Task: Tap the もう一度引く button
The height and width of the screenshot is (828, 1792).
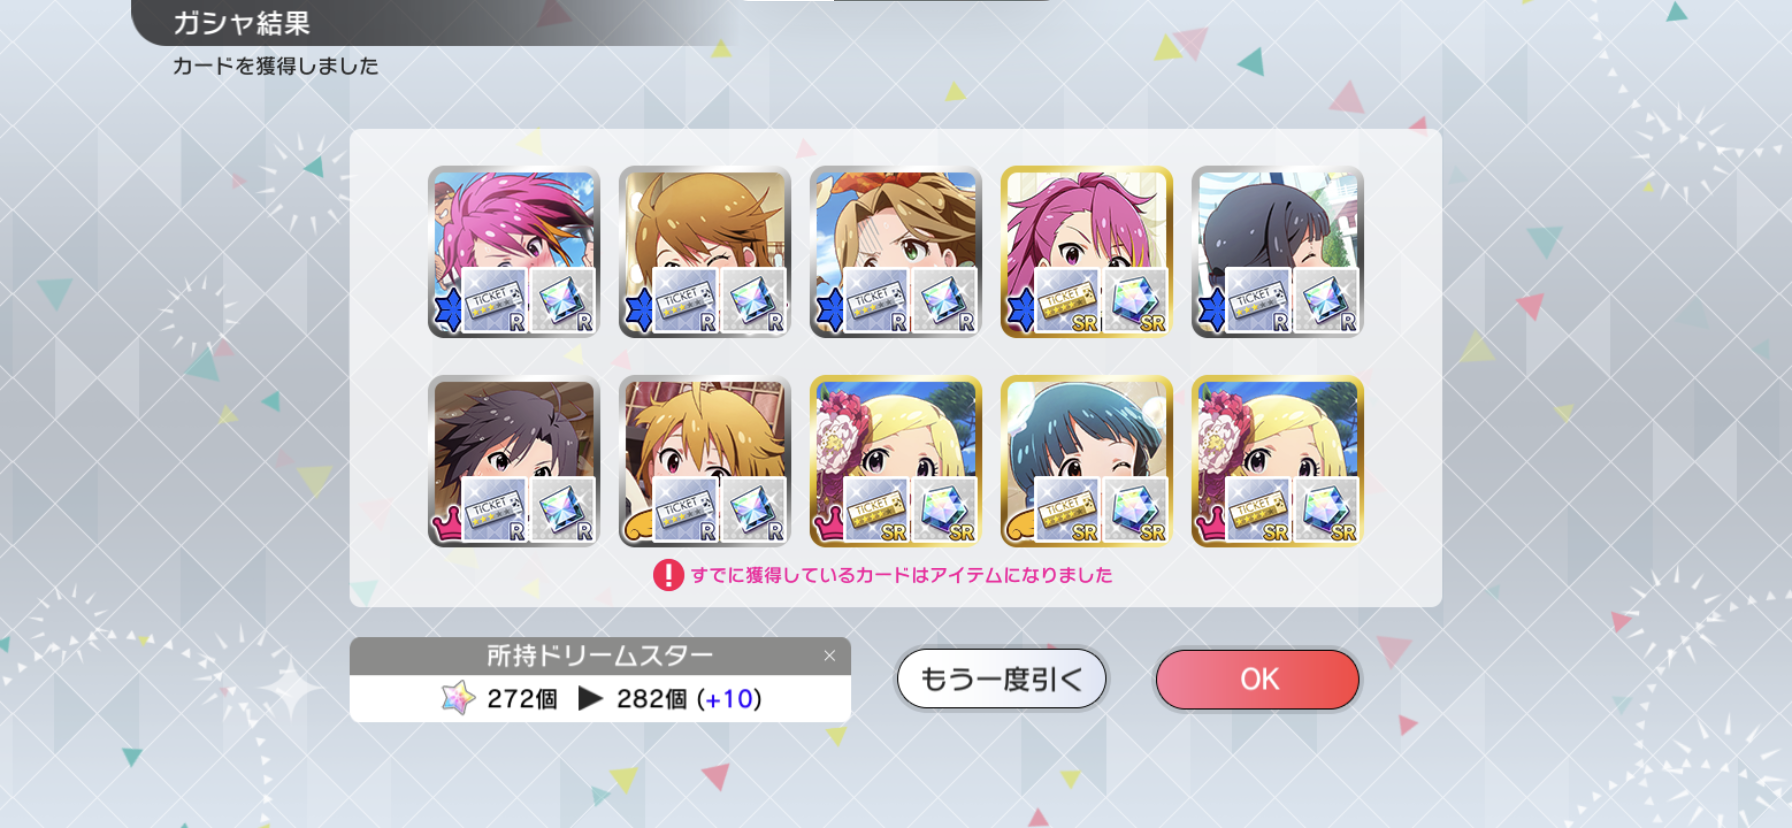Action: coord(1001,679)
